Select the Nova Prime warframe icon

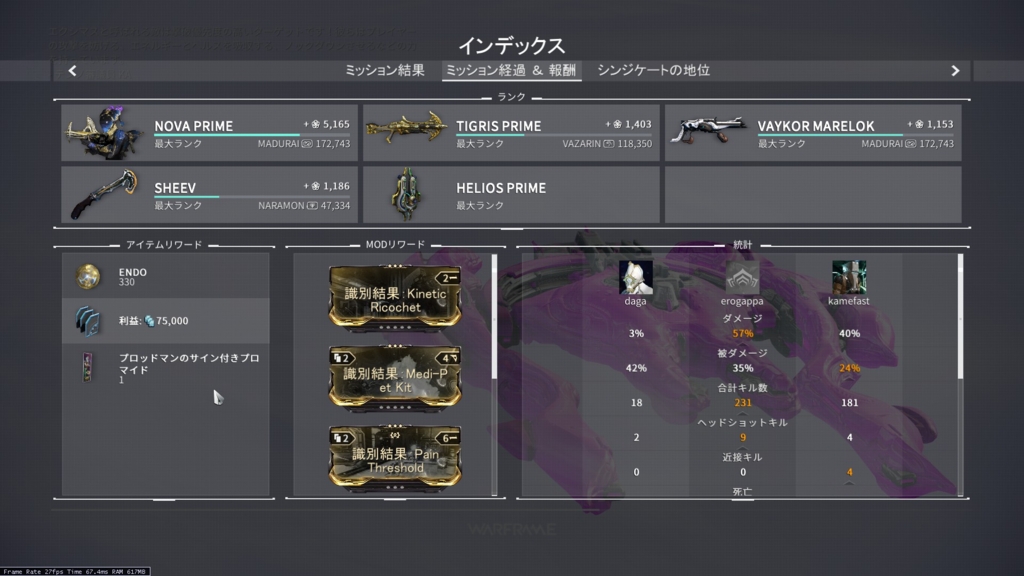coord(104,133)
